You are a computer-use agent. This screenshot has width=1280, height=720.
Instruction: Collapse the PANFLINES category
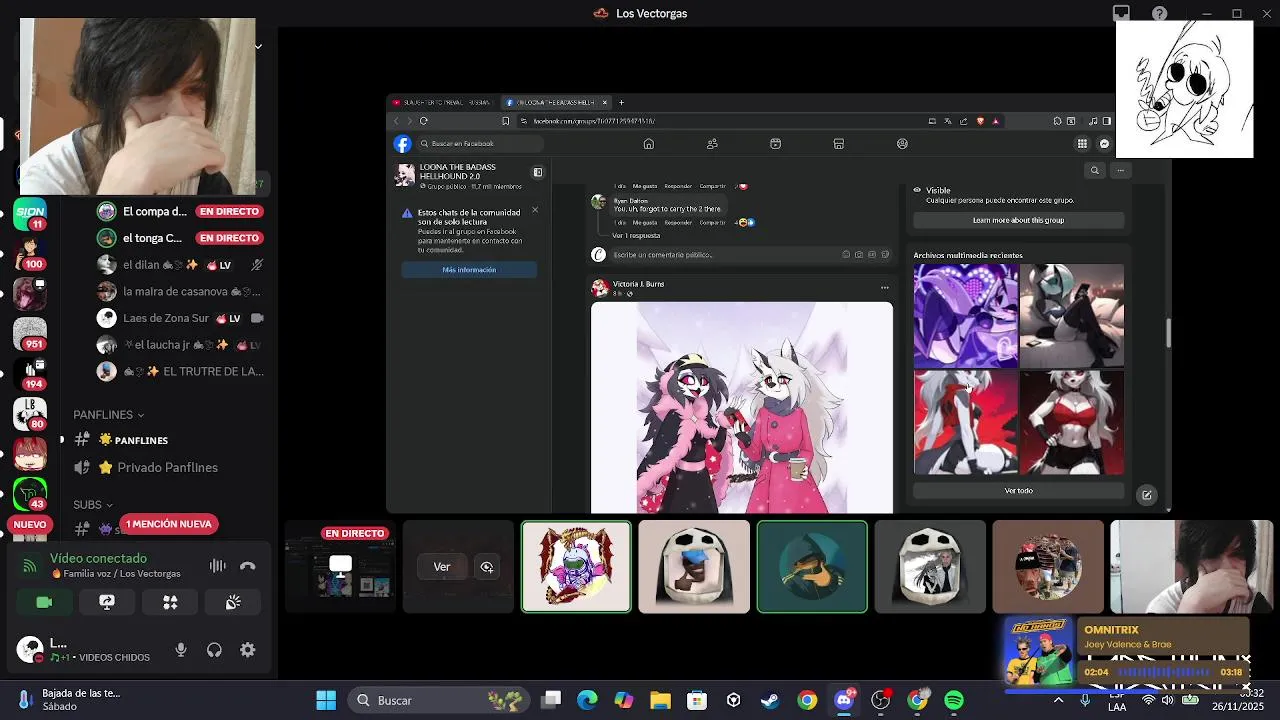108,414
